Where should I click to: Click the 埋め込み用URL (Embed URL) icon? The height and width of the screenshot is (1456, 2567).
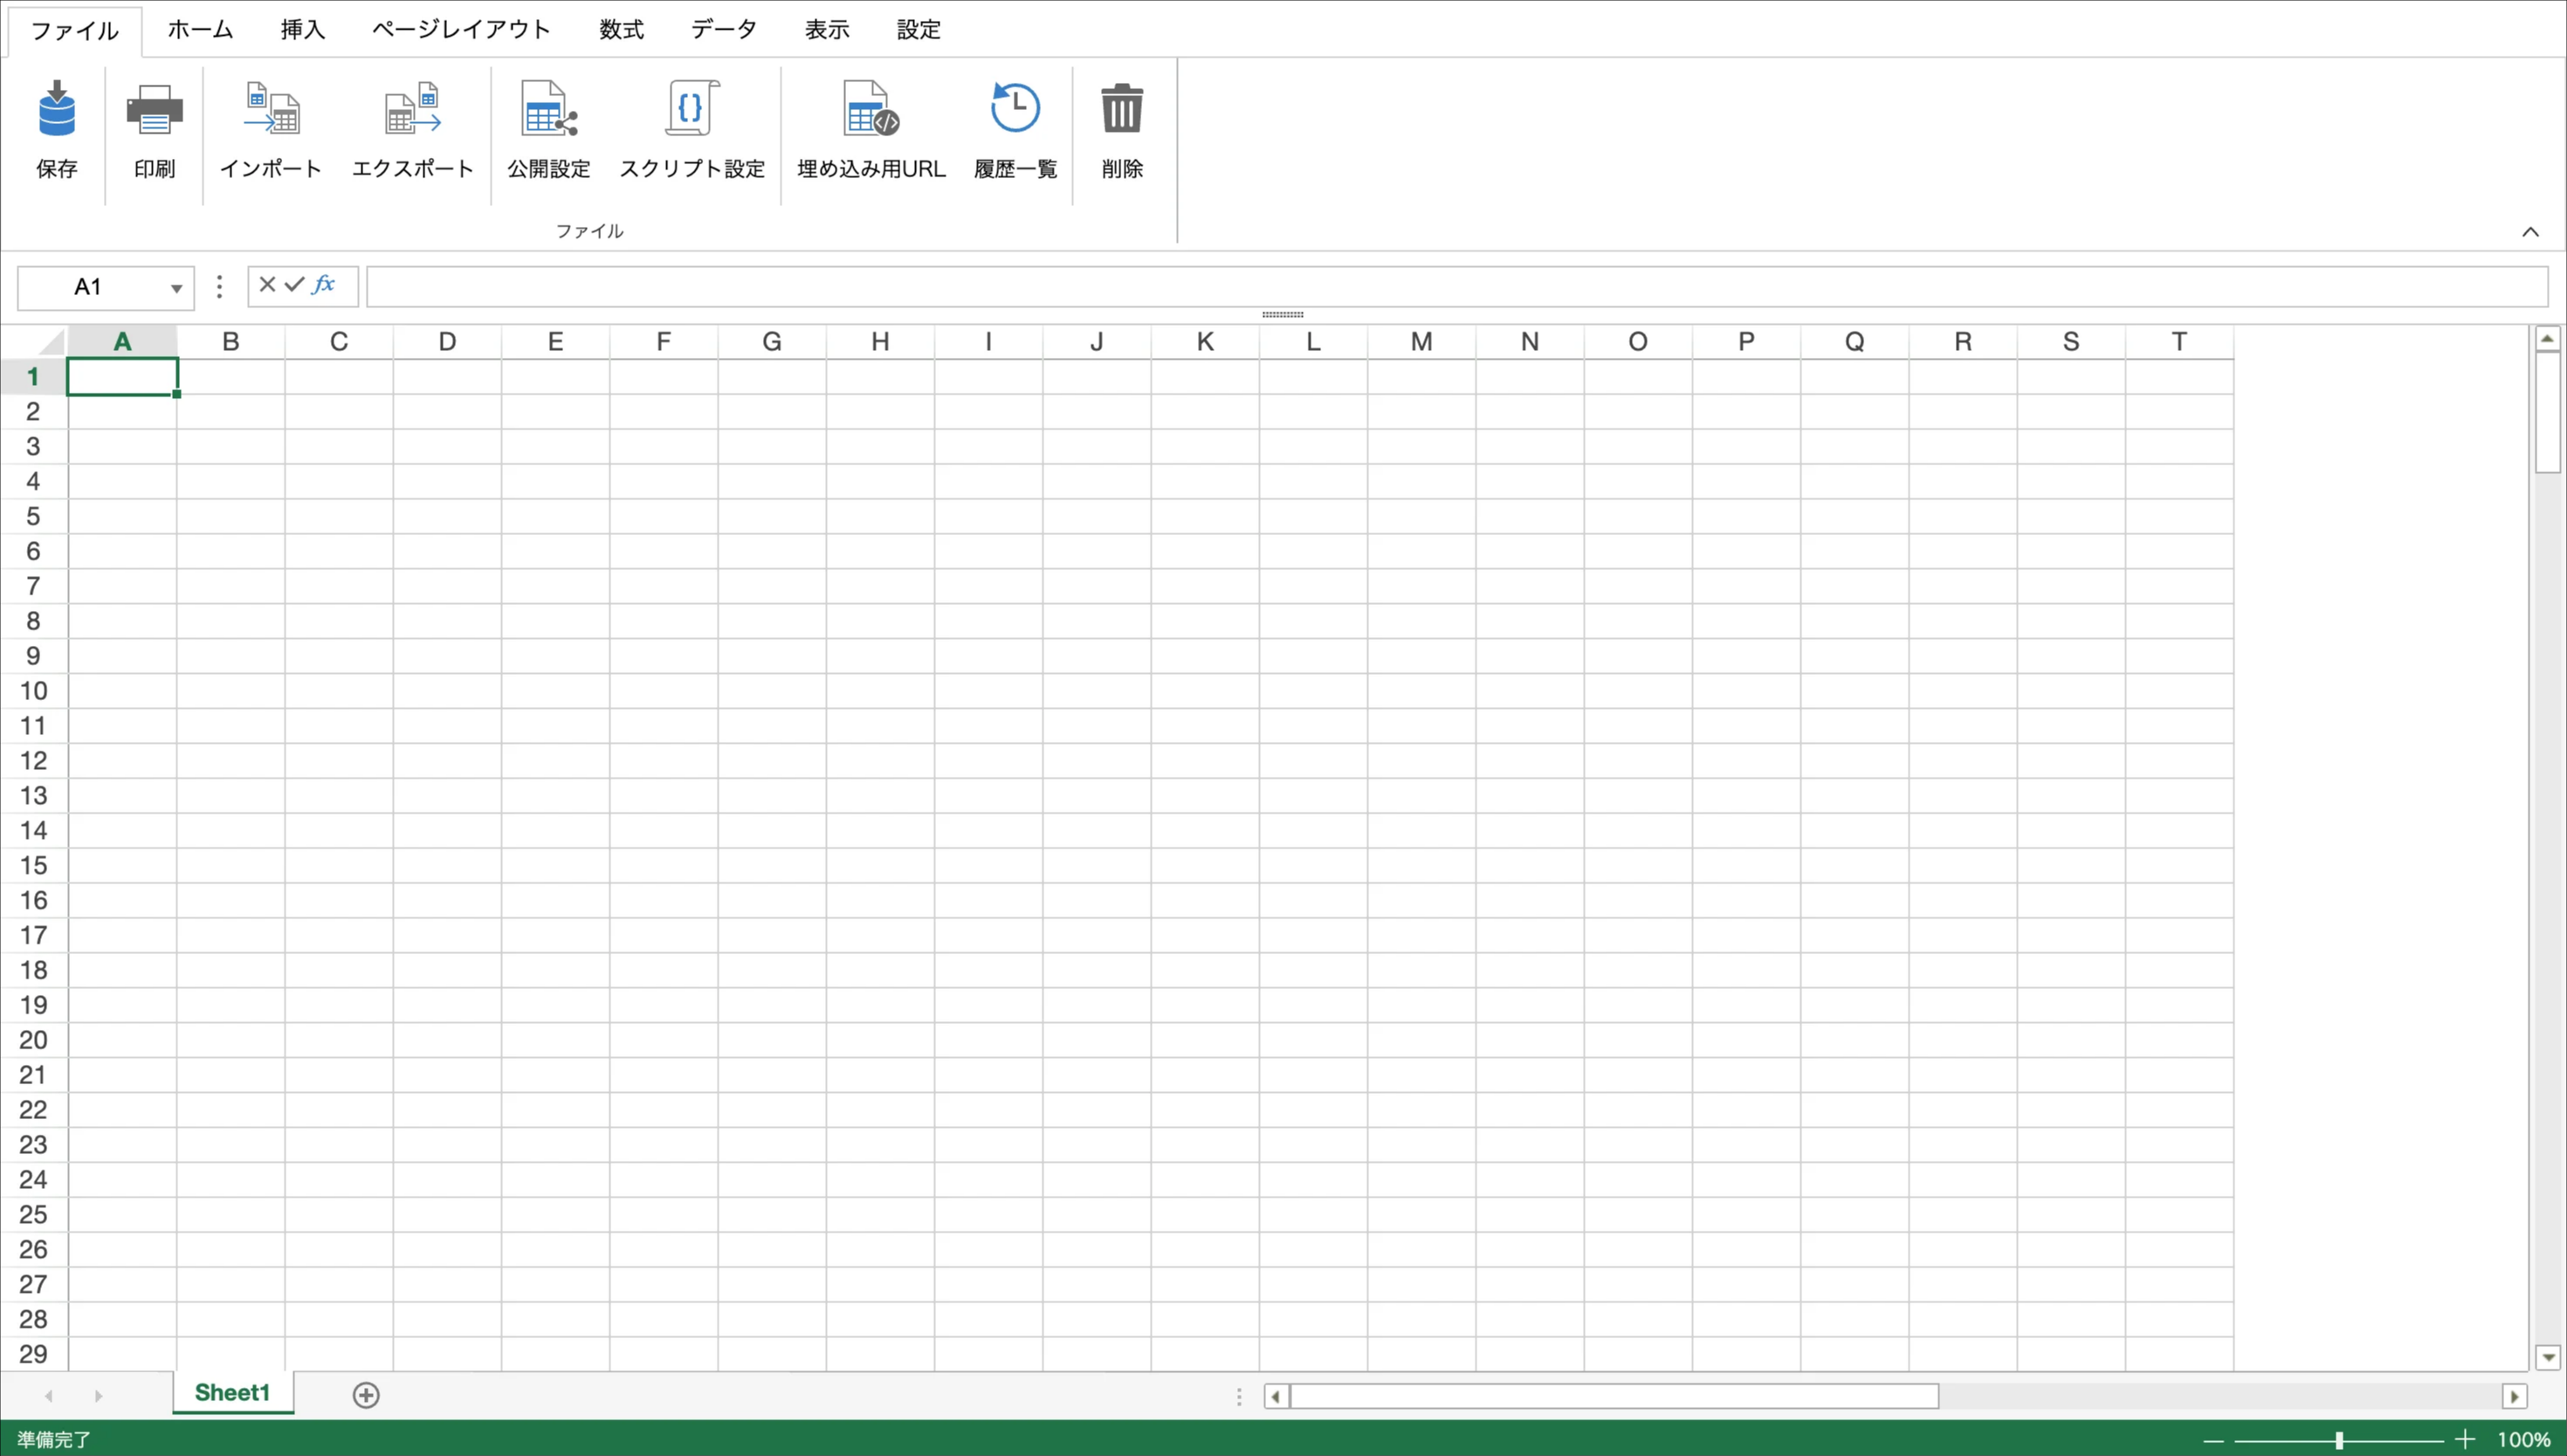pos(870,110)
